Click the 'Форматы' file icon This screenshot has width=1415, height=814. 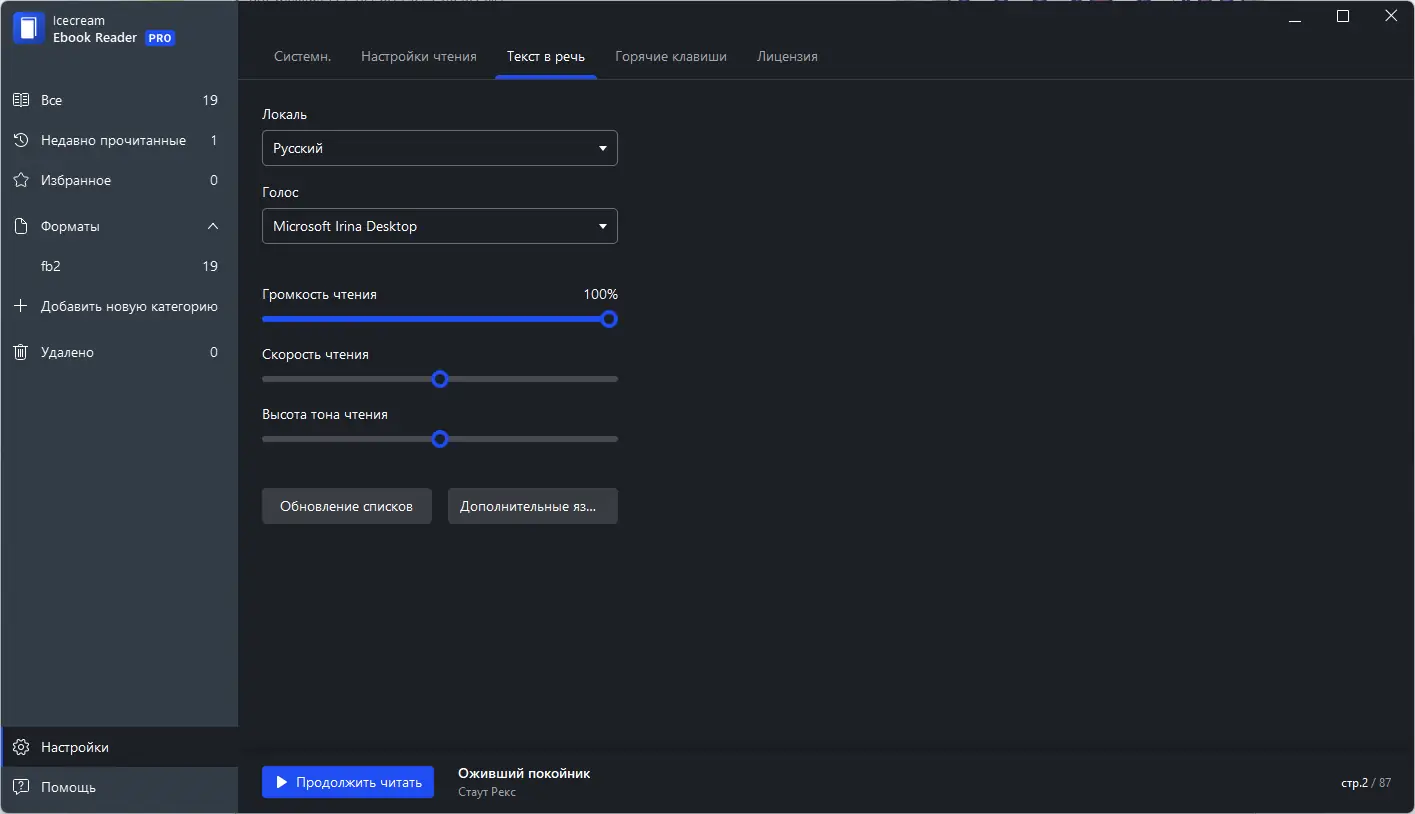pyautogui.click(x=20, y=227)
